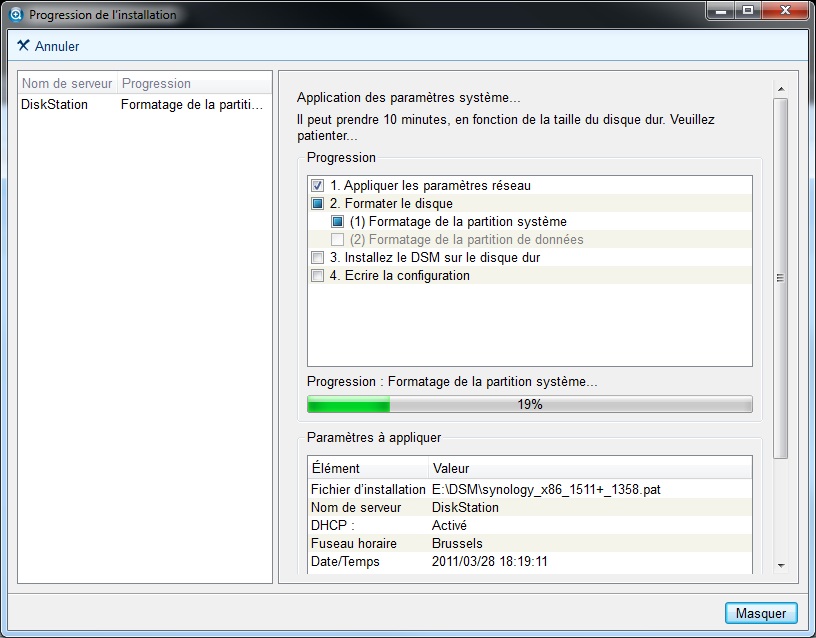816x638 pixels.
Task: Toggle checkbox for Formatage de la partition système
Action: pos(337,222)
